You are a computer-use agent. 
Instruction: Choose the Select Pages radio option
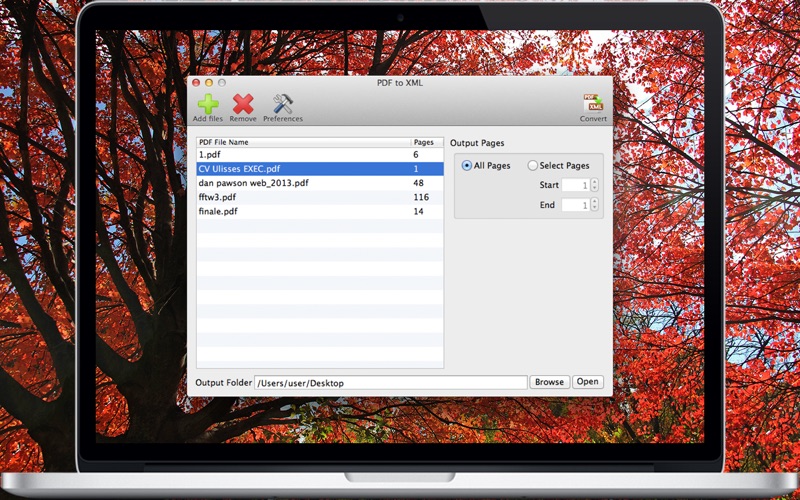pos(533,165)
